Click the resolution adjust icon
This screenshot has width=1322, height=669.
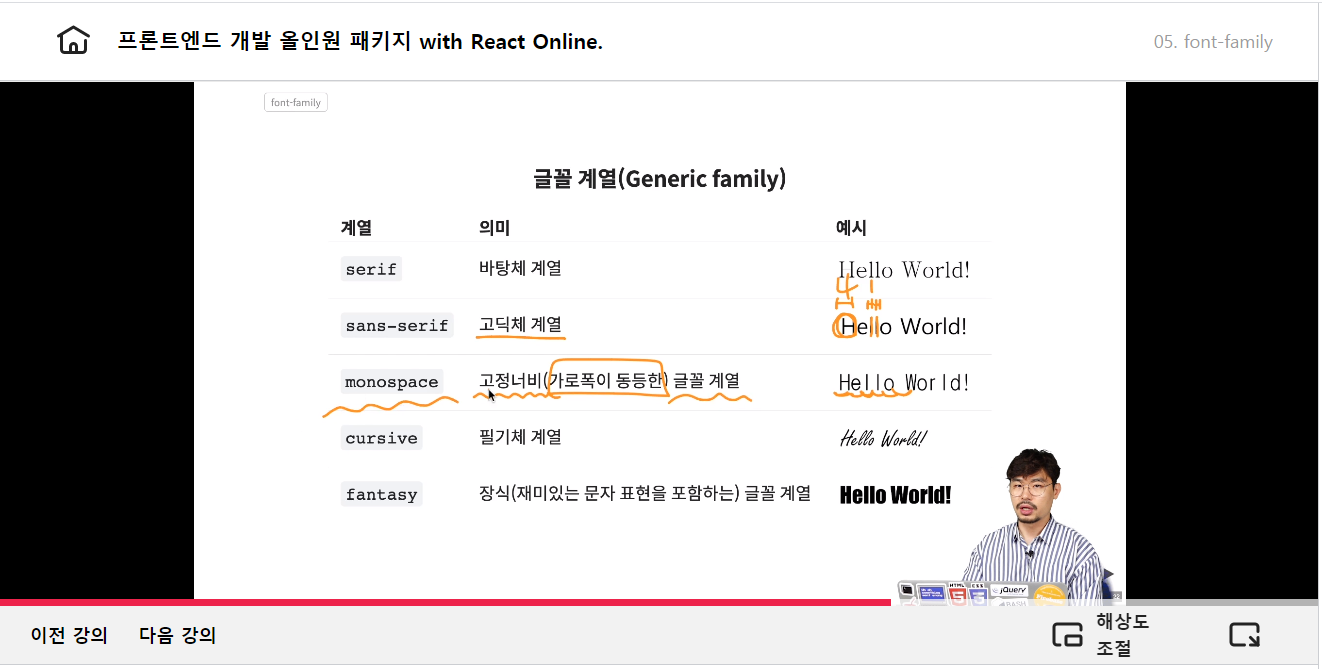click(1067, 635)
